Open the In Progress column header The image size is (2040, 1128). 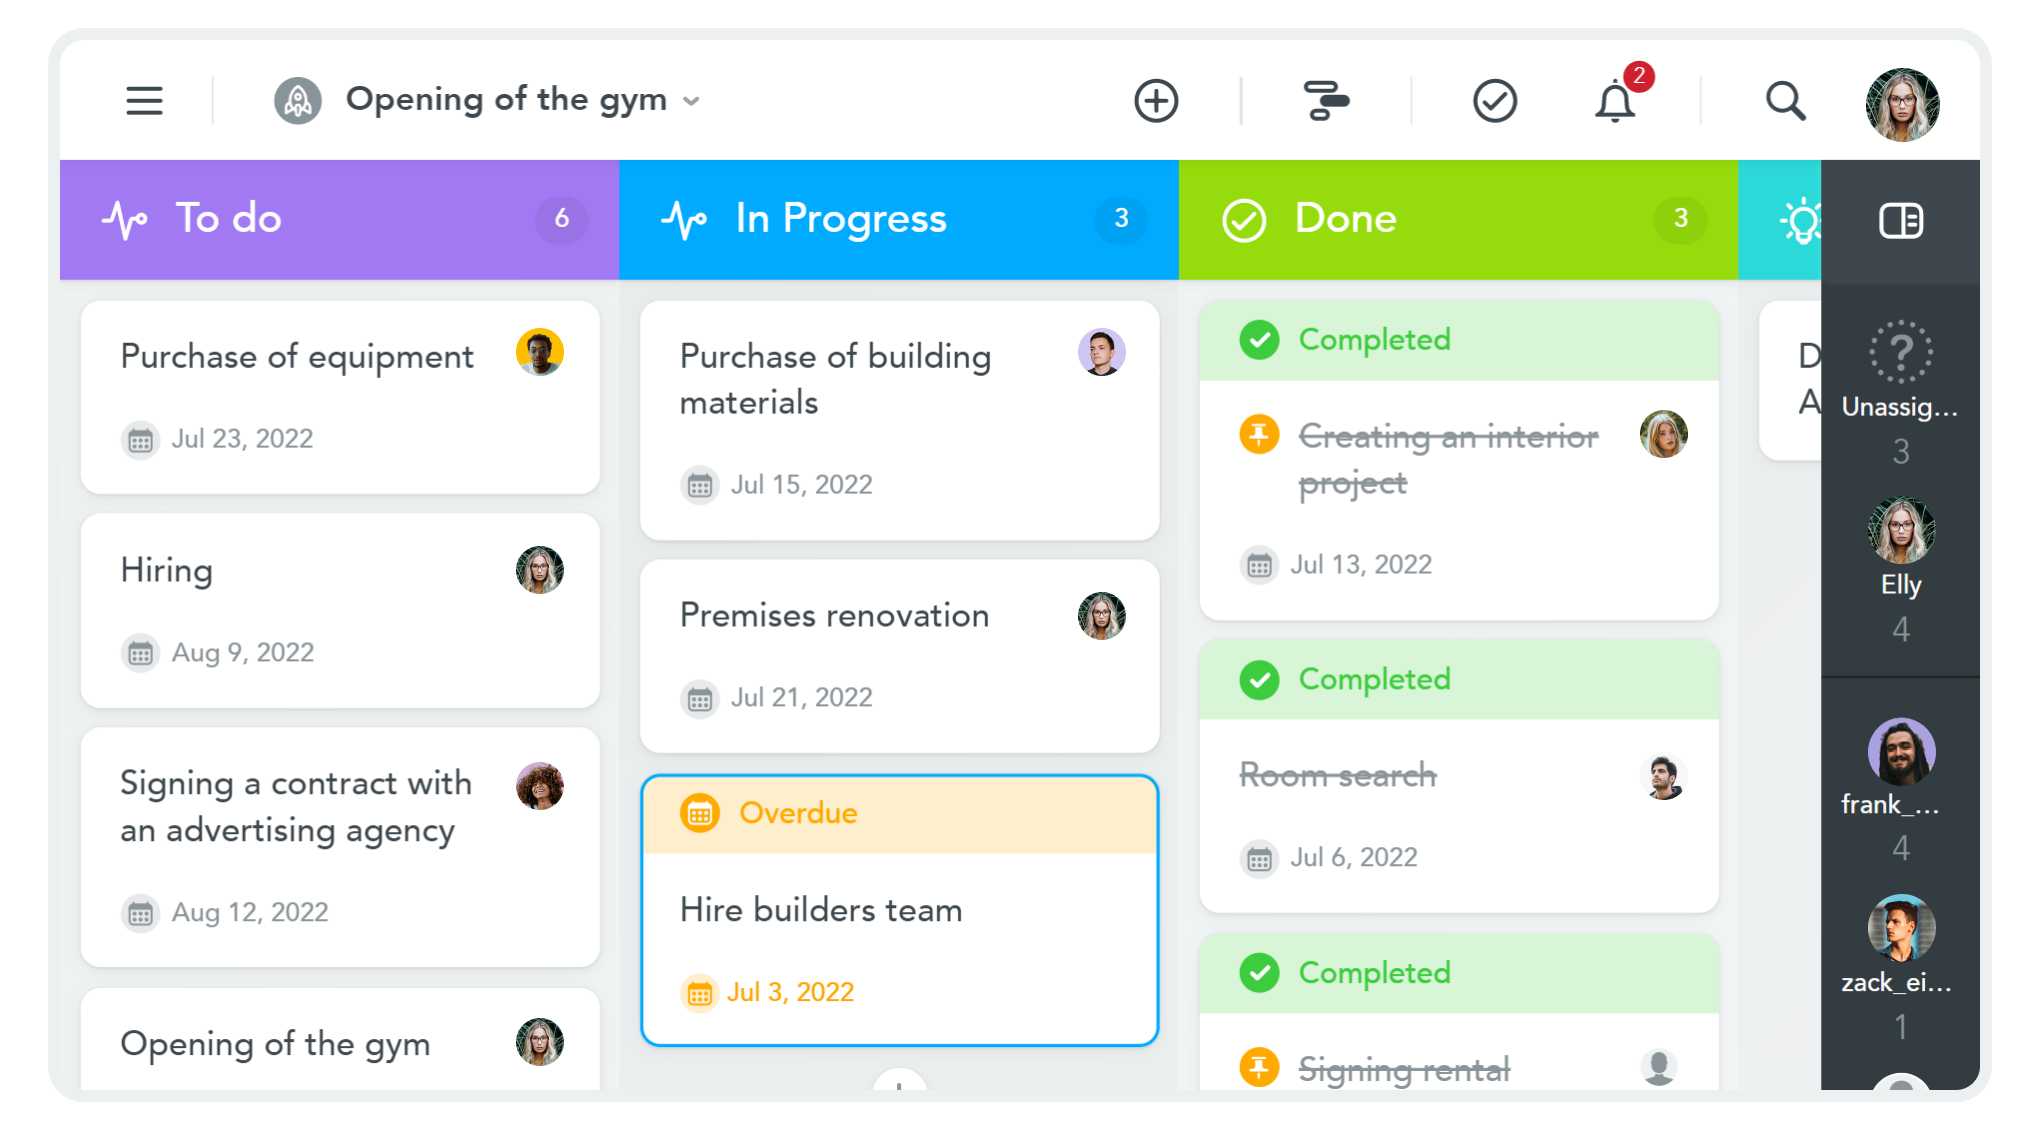point(840,218)
